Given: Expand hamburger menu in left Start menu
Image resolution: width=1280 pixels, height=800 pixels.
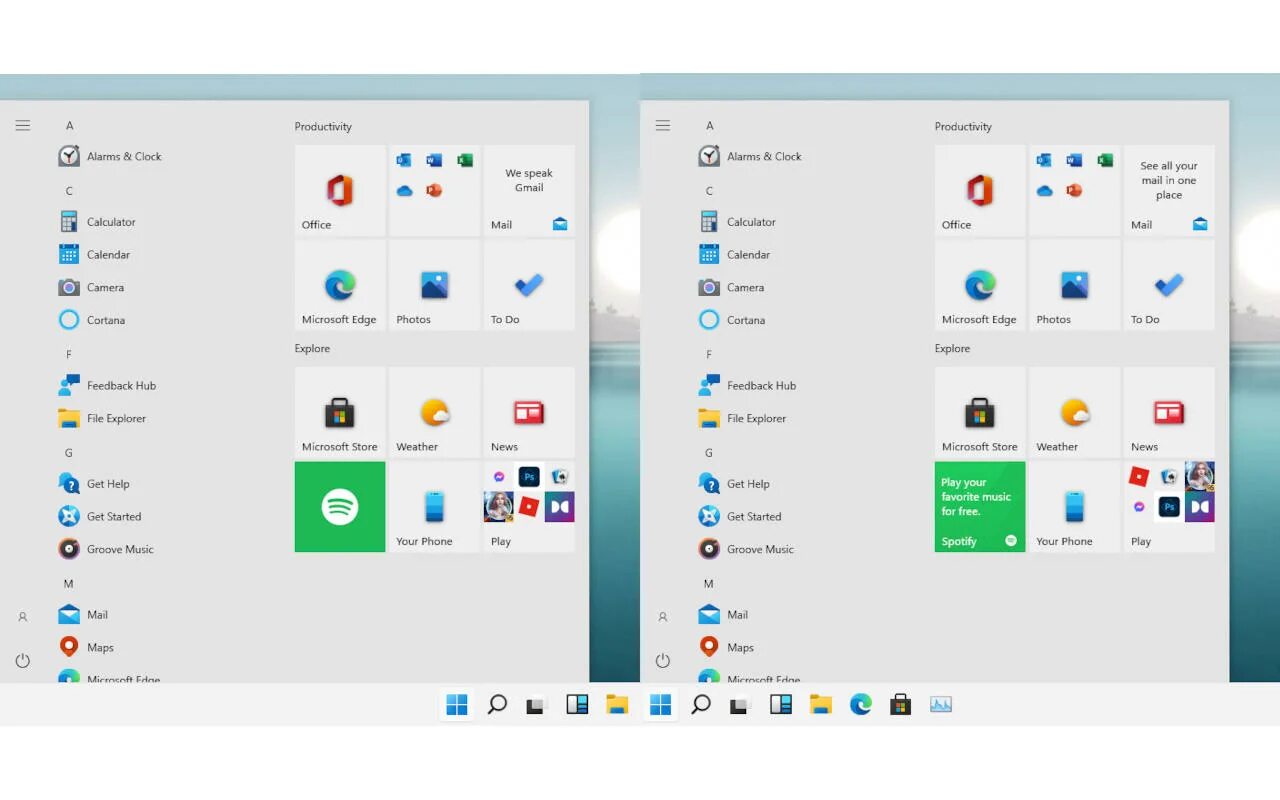Looking at the screenshot, I should coord(23,125).
